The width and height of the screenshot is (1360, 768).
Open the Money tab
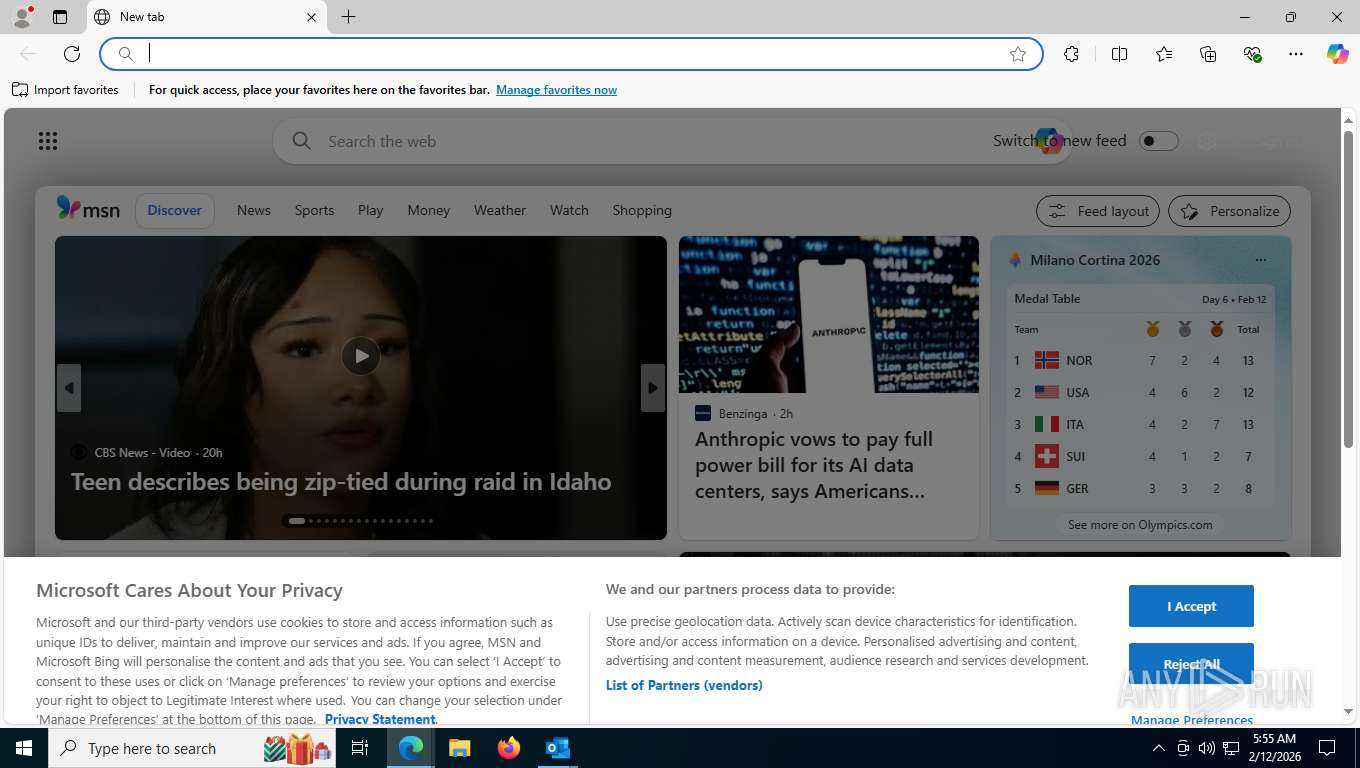(428, 210)
